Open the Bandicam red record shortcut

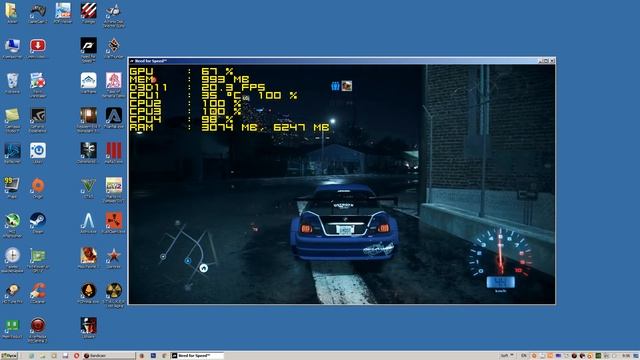click(38, 325)
